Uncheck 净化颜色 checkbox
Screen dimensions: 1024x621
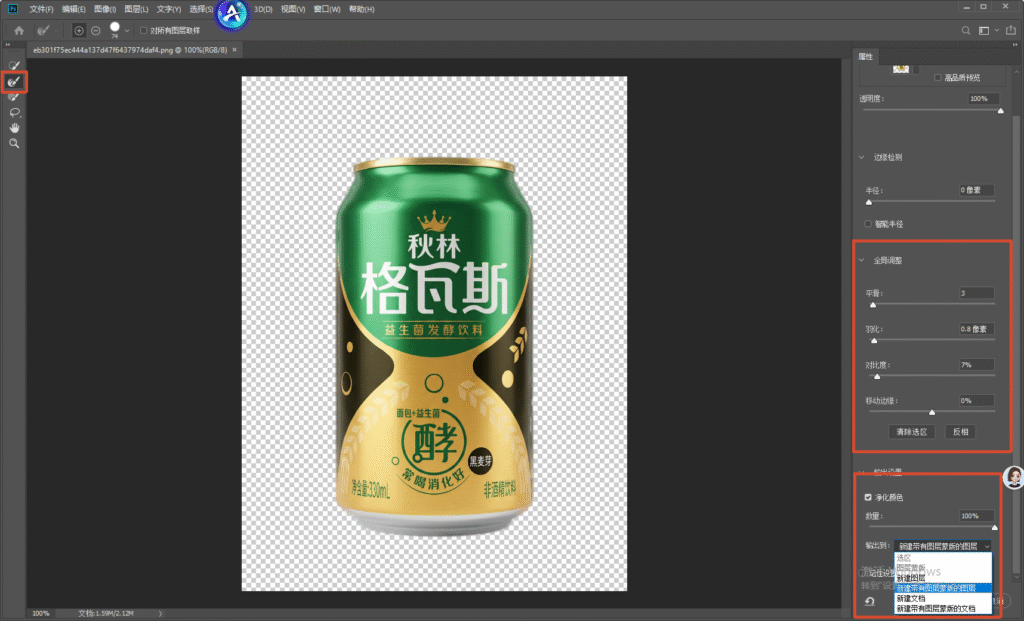(x=868, y=497)
